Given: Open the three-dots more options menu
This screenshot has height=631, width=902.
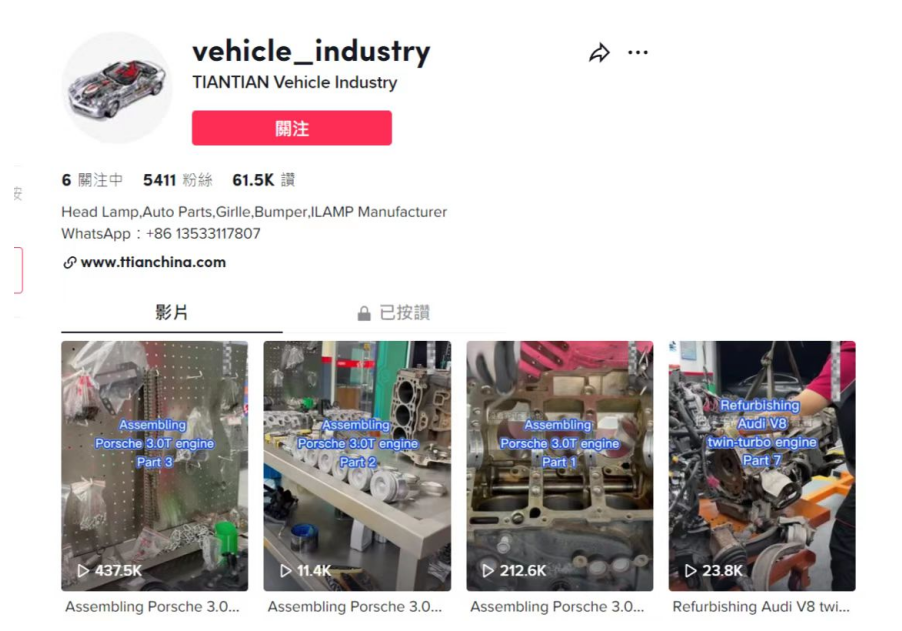Looking at the screenshot, I should 637,53.
